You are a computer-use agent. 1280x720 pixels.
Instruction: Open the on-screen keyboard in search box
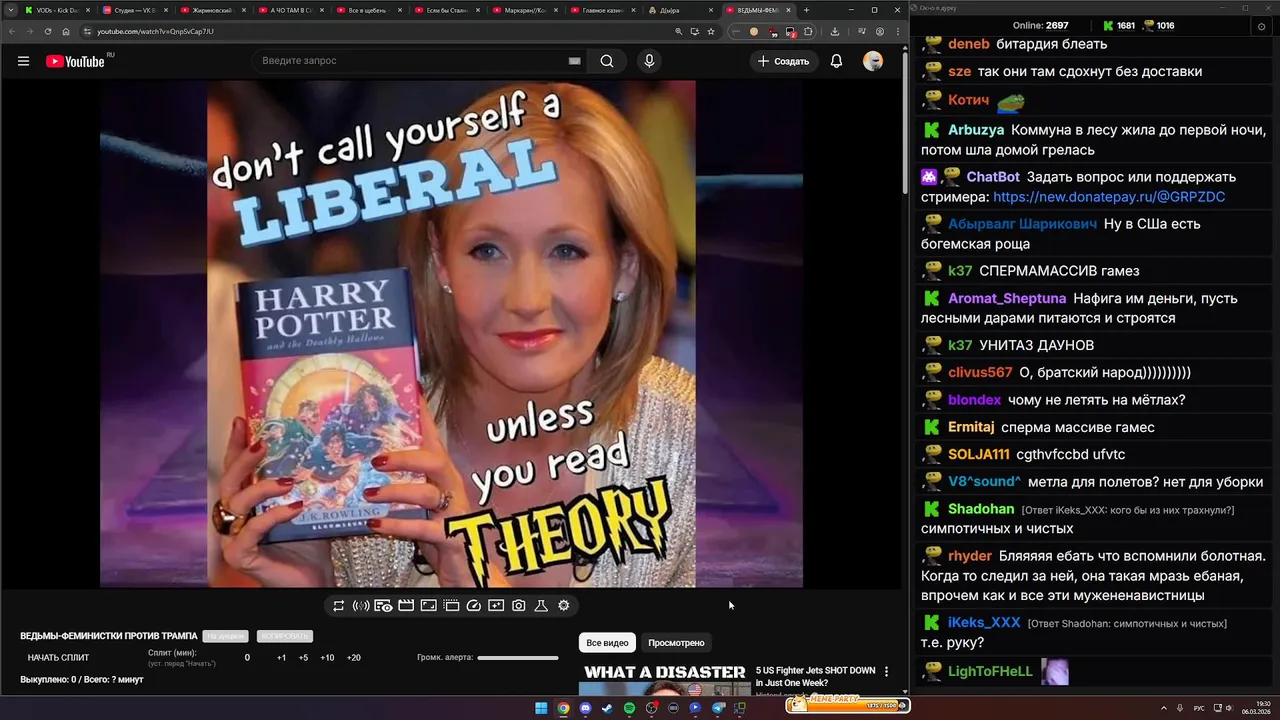pyautogui.click(x=574, y=61)
